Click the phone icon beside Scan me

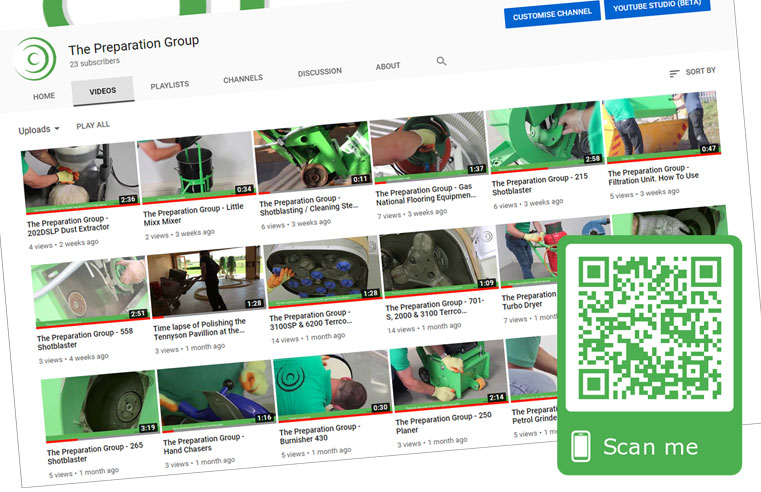click(580, 446)
